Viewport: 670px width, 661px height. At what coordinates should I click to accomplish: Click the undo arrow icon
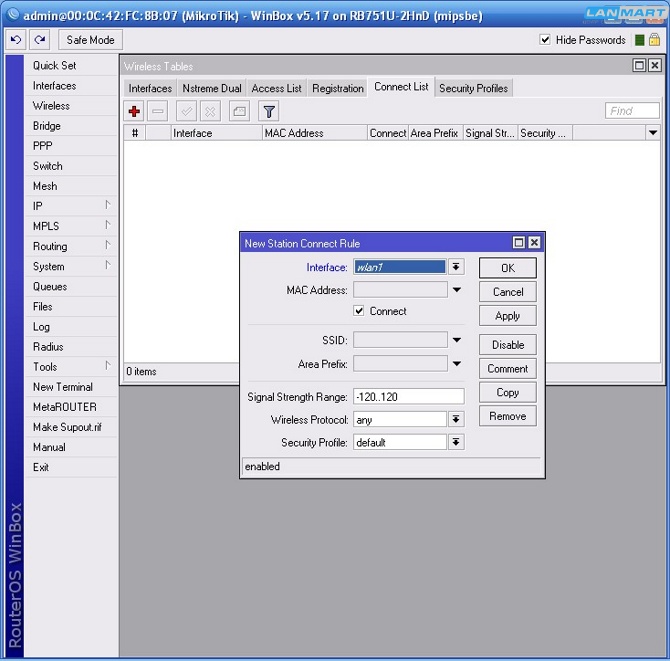pos(16,40)
